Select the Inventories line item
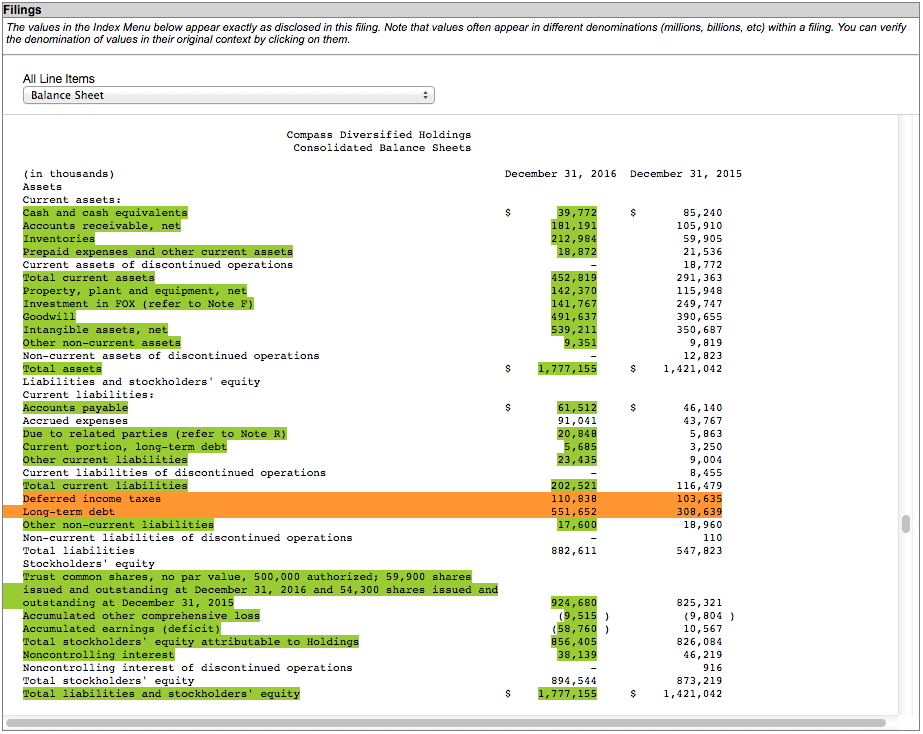 tap(59, 239)
